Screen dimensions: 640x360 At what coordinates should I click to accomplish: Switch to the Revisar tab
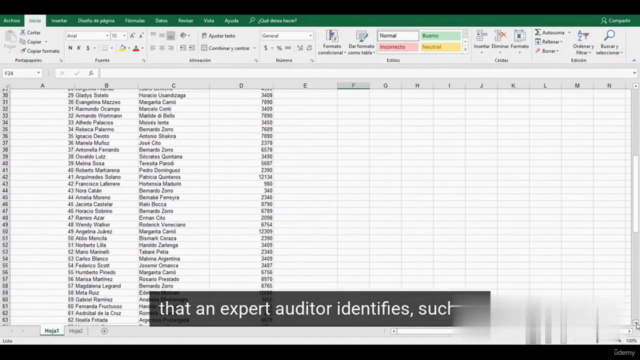coord(185,20)
